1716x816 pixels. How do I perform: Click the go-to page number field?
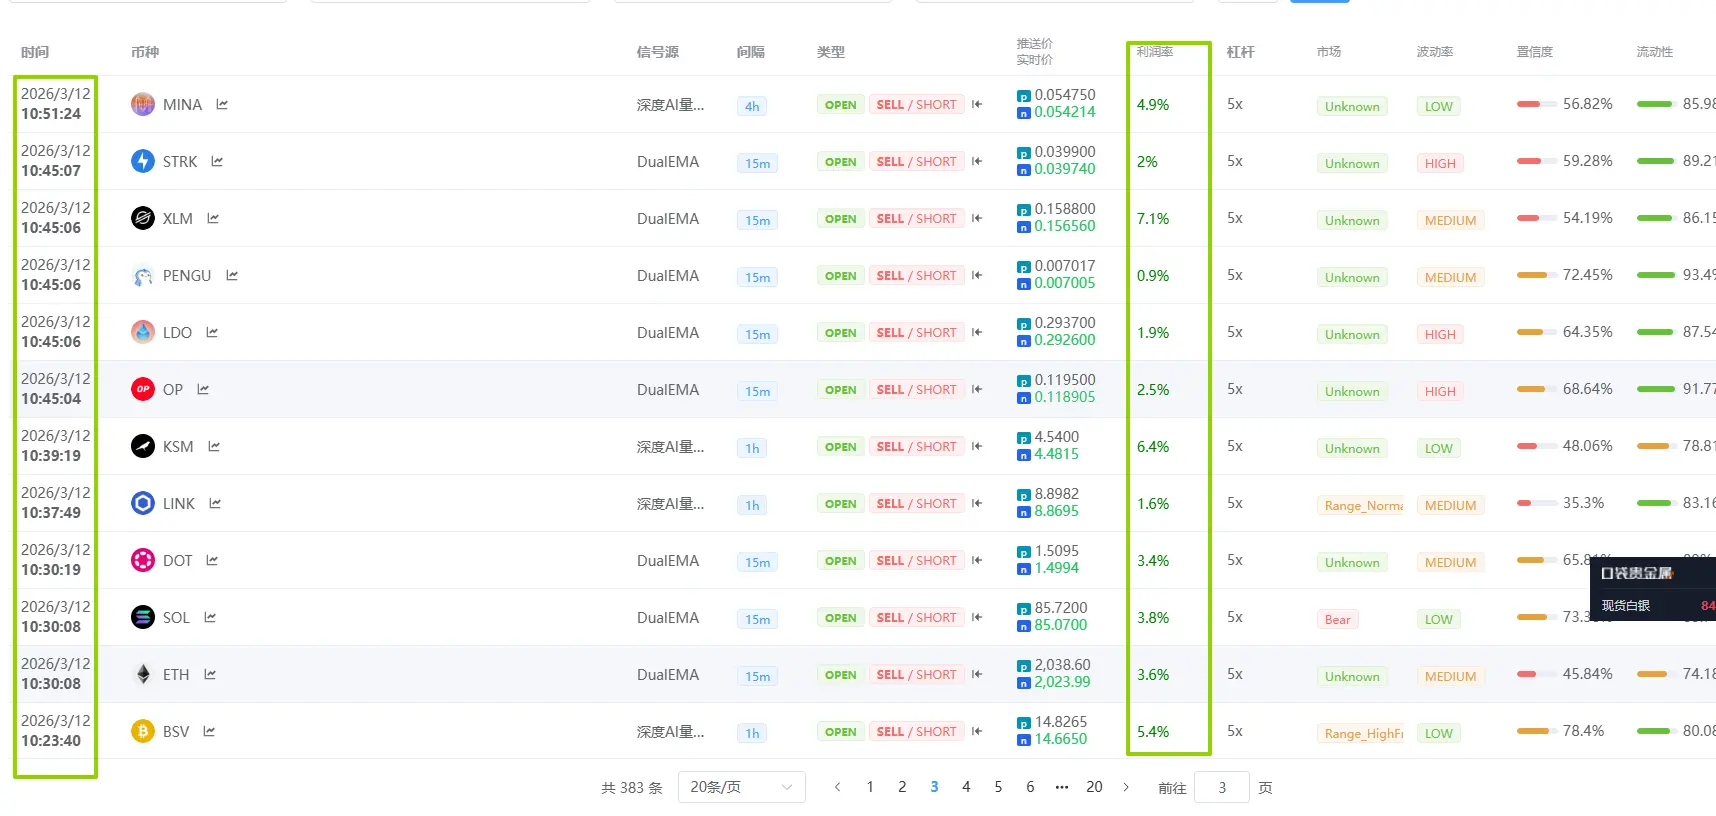point(1222,787)
